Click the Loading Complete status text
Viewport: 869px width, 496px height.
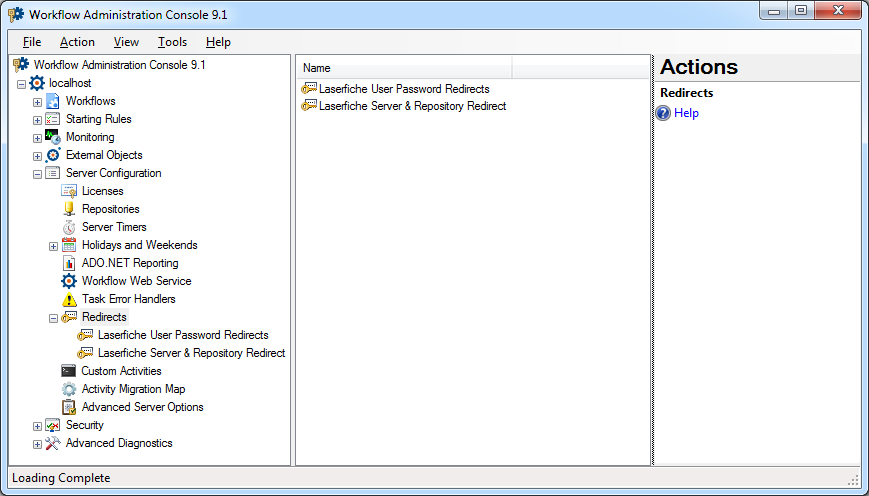tap(61, 478)
